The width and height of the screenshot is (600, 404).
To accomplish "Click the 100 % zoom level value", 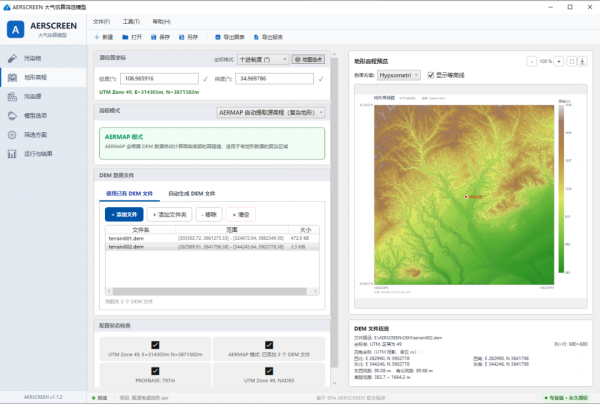I will (x=545, y=61).
